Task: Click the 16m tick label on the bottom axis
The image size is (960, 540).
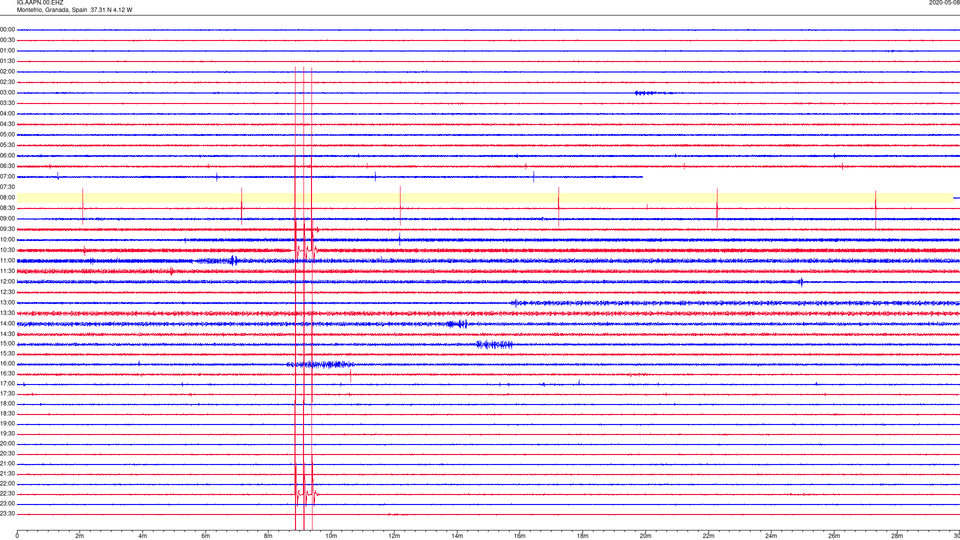Action: [520, 536]
